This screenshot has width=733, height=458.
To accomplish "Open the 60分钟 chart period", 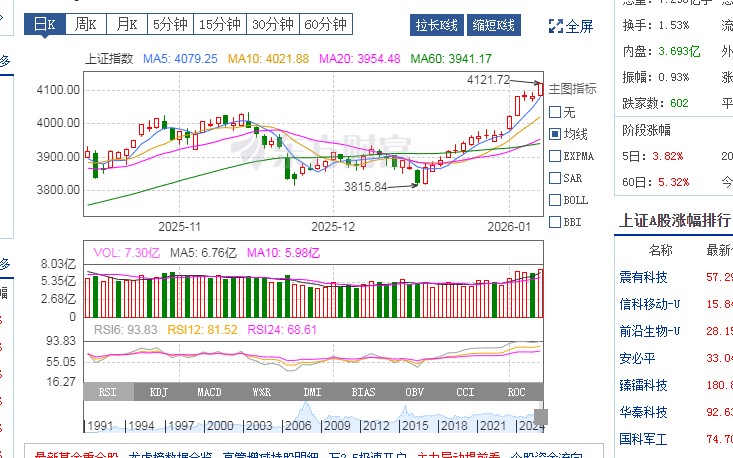I will tap(324, 24).
